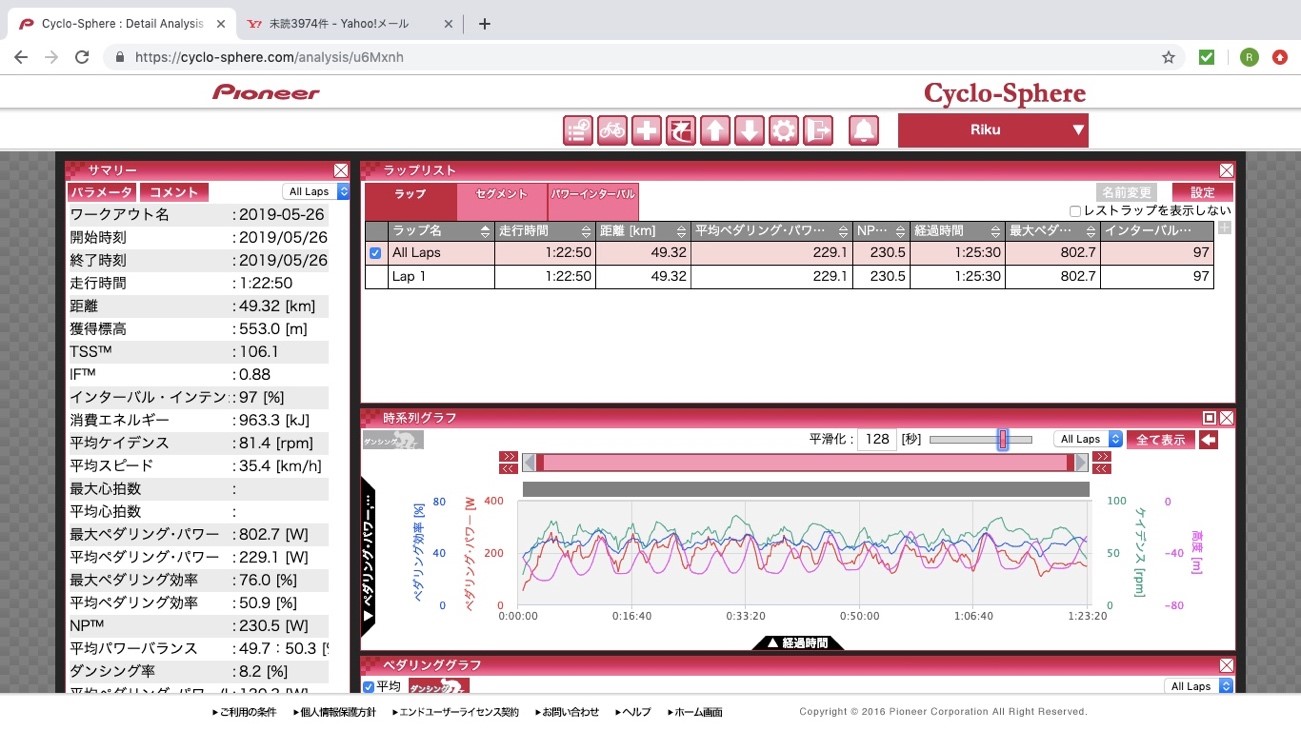Click the 平滑化 smoothing slider handle
The width and height of the screenshot is (1301, 731).
click(1002, 440)
